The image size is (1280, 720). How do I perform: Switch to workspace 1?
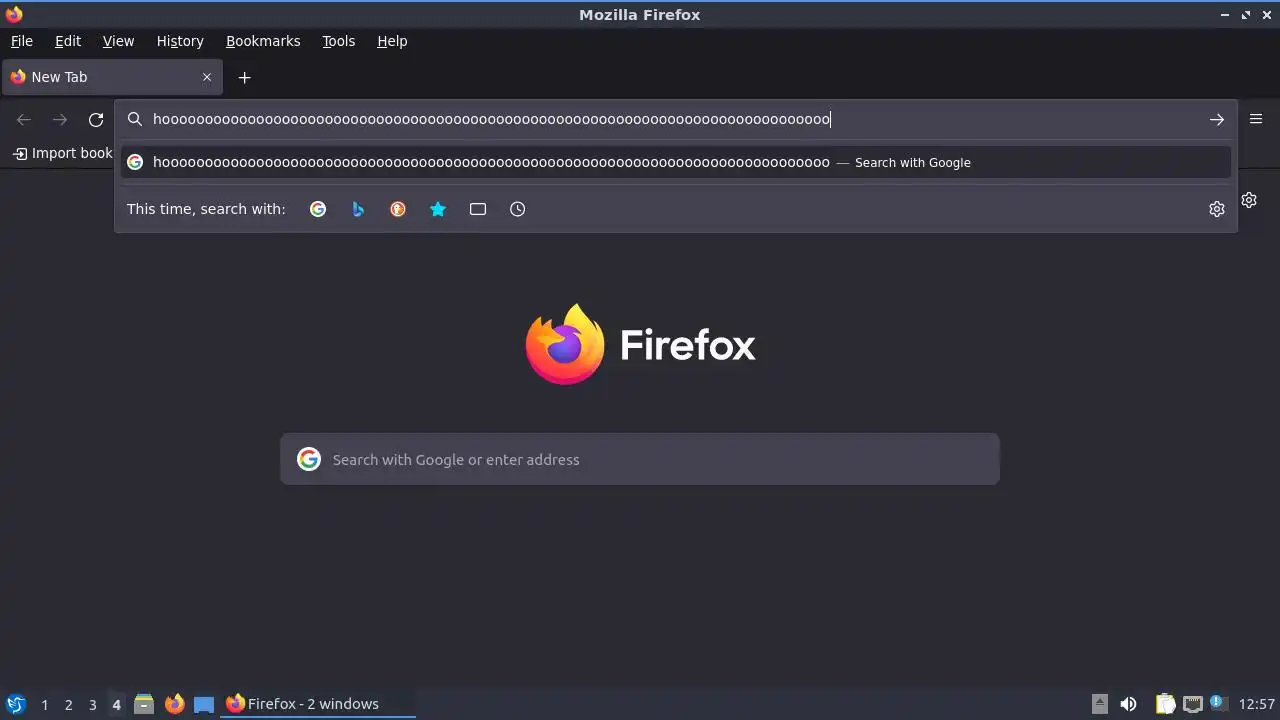44,705
